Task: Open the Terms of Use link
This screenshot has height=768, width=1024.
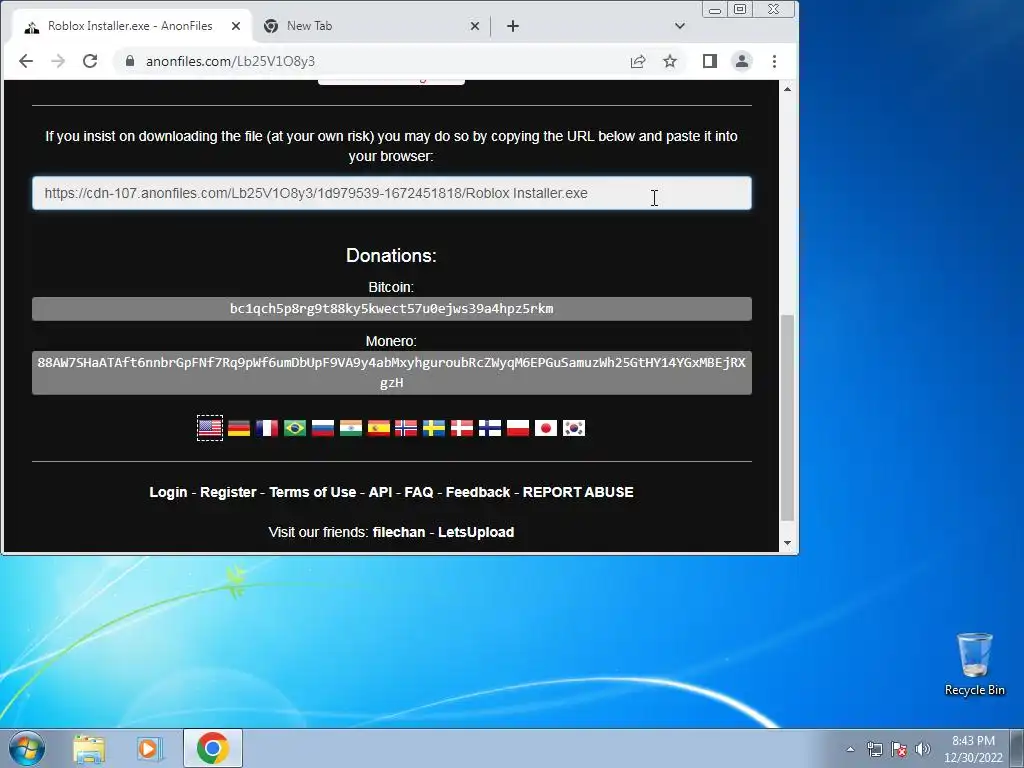Action: [x=313, y=492]
